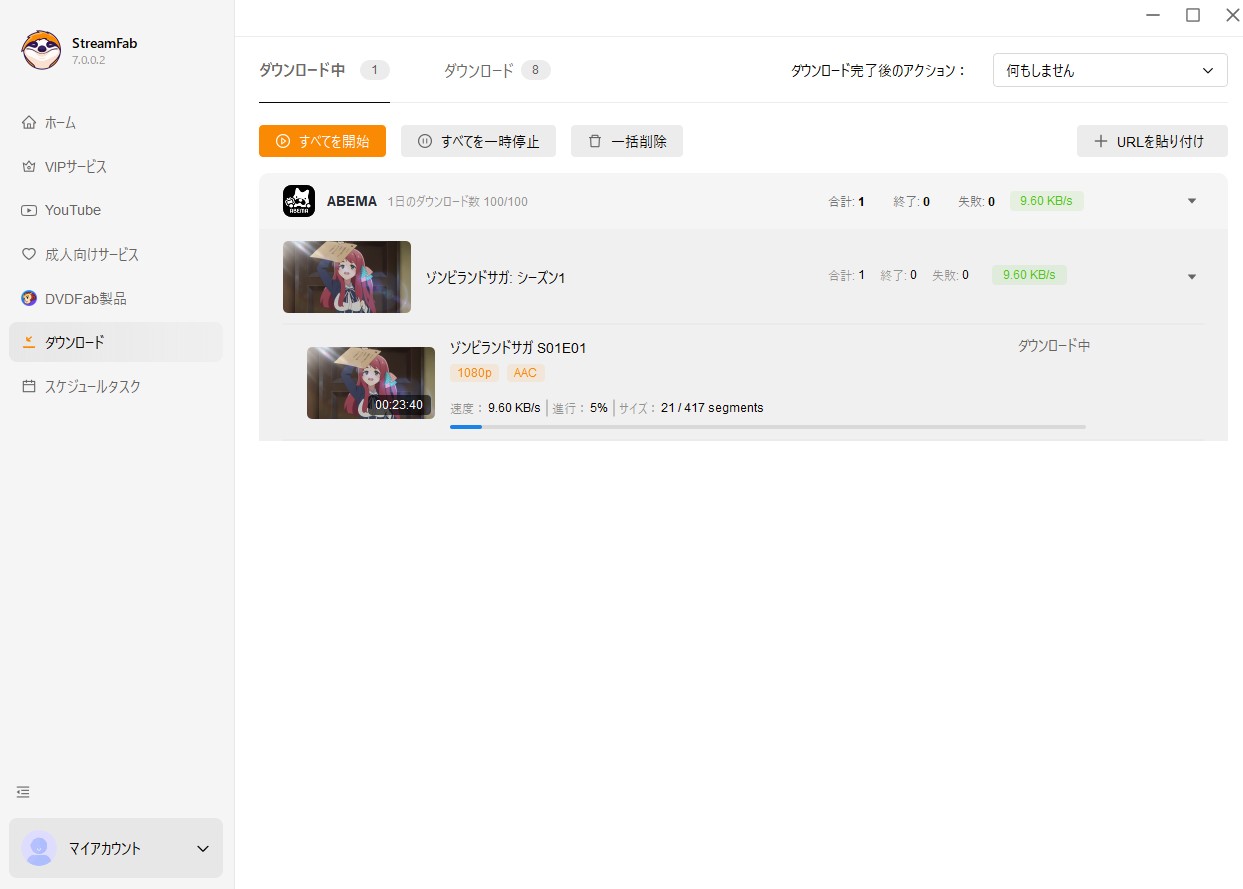The height and width of the screenshot is (889, 1243).
Task: Open DVDFab製品 icon in sidebar
Action: 28,299
